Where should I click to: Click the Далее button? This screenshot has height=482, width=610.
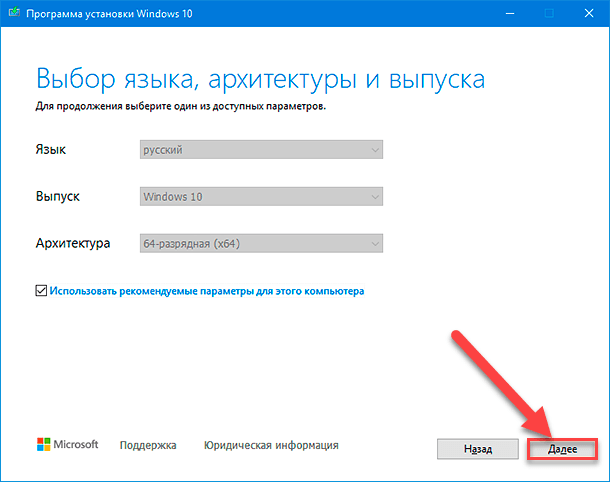tap(562, 449)
